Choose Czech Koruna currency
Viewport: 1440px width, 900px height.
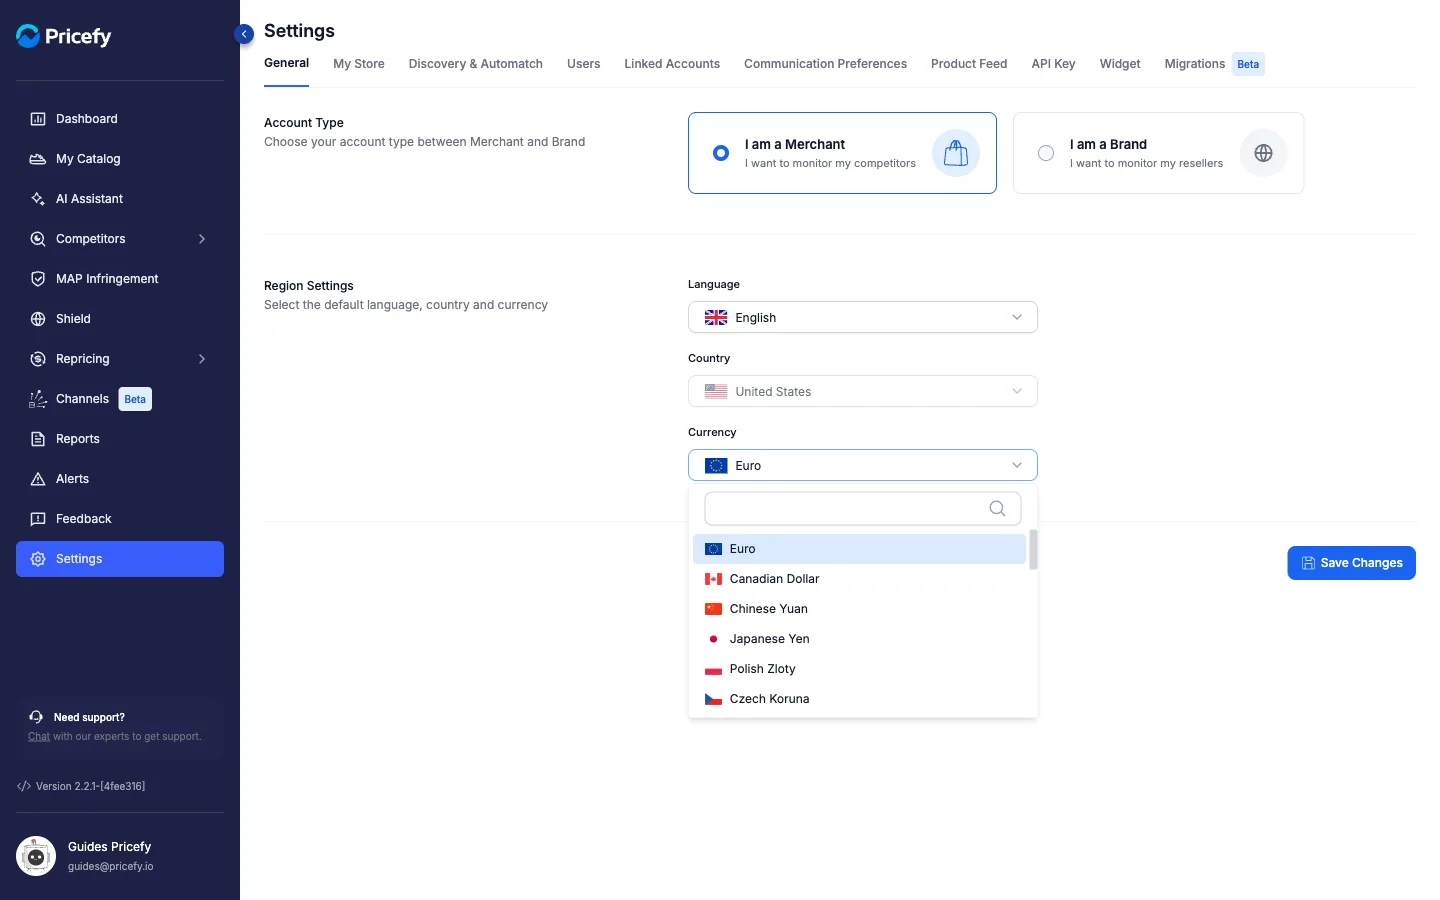[859, 699]
